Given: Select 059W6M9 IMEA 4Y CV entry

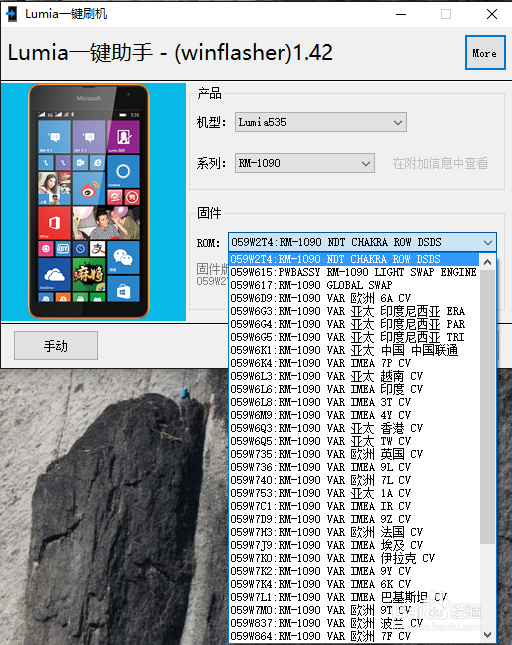Looking at the screenshot, I should tap(354, 415).
